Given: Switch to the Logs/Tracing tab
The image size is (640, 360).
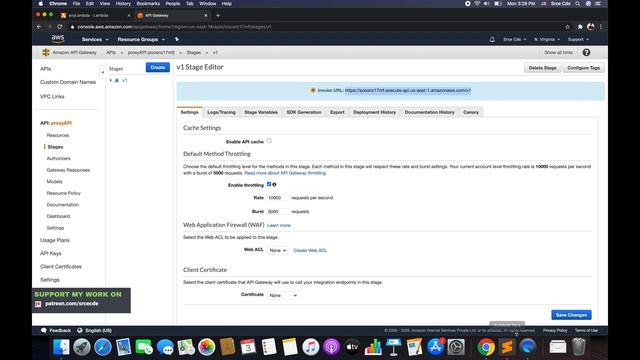Looking at the screenshot, I should pos(221,112).
